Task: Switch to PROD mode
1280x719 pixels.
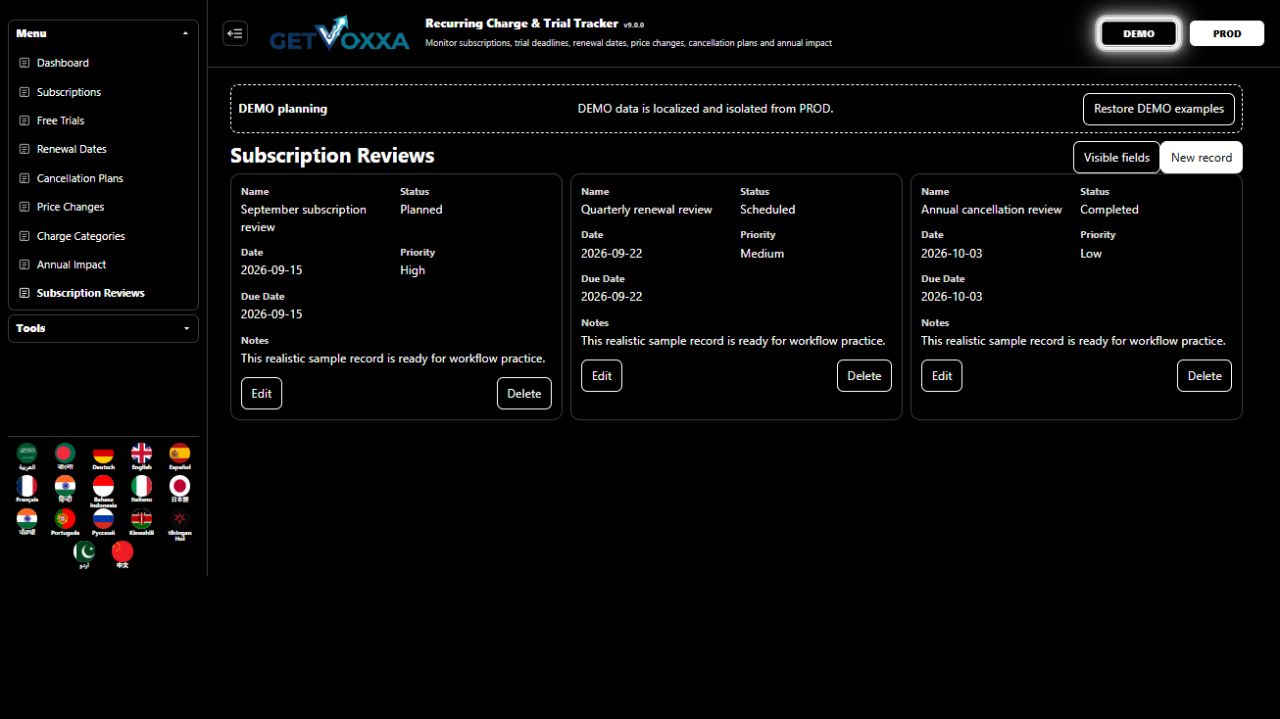Action: [x=1227, y=33]
